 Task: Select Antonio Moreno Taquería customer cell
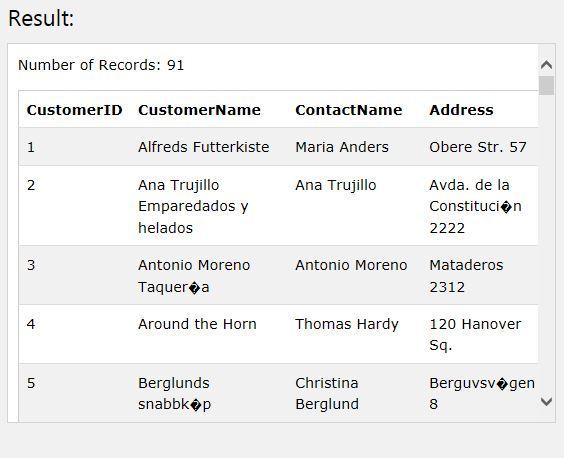click(x=194, y=276)
